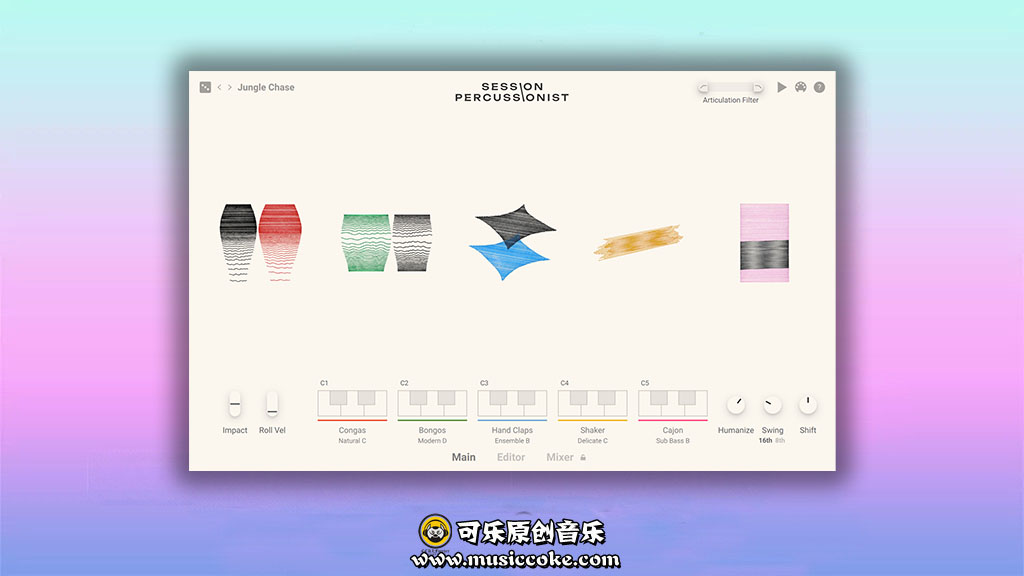Open the Hand Claps Ensemble B selector

click(512, 435)
